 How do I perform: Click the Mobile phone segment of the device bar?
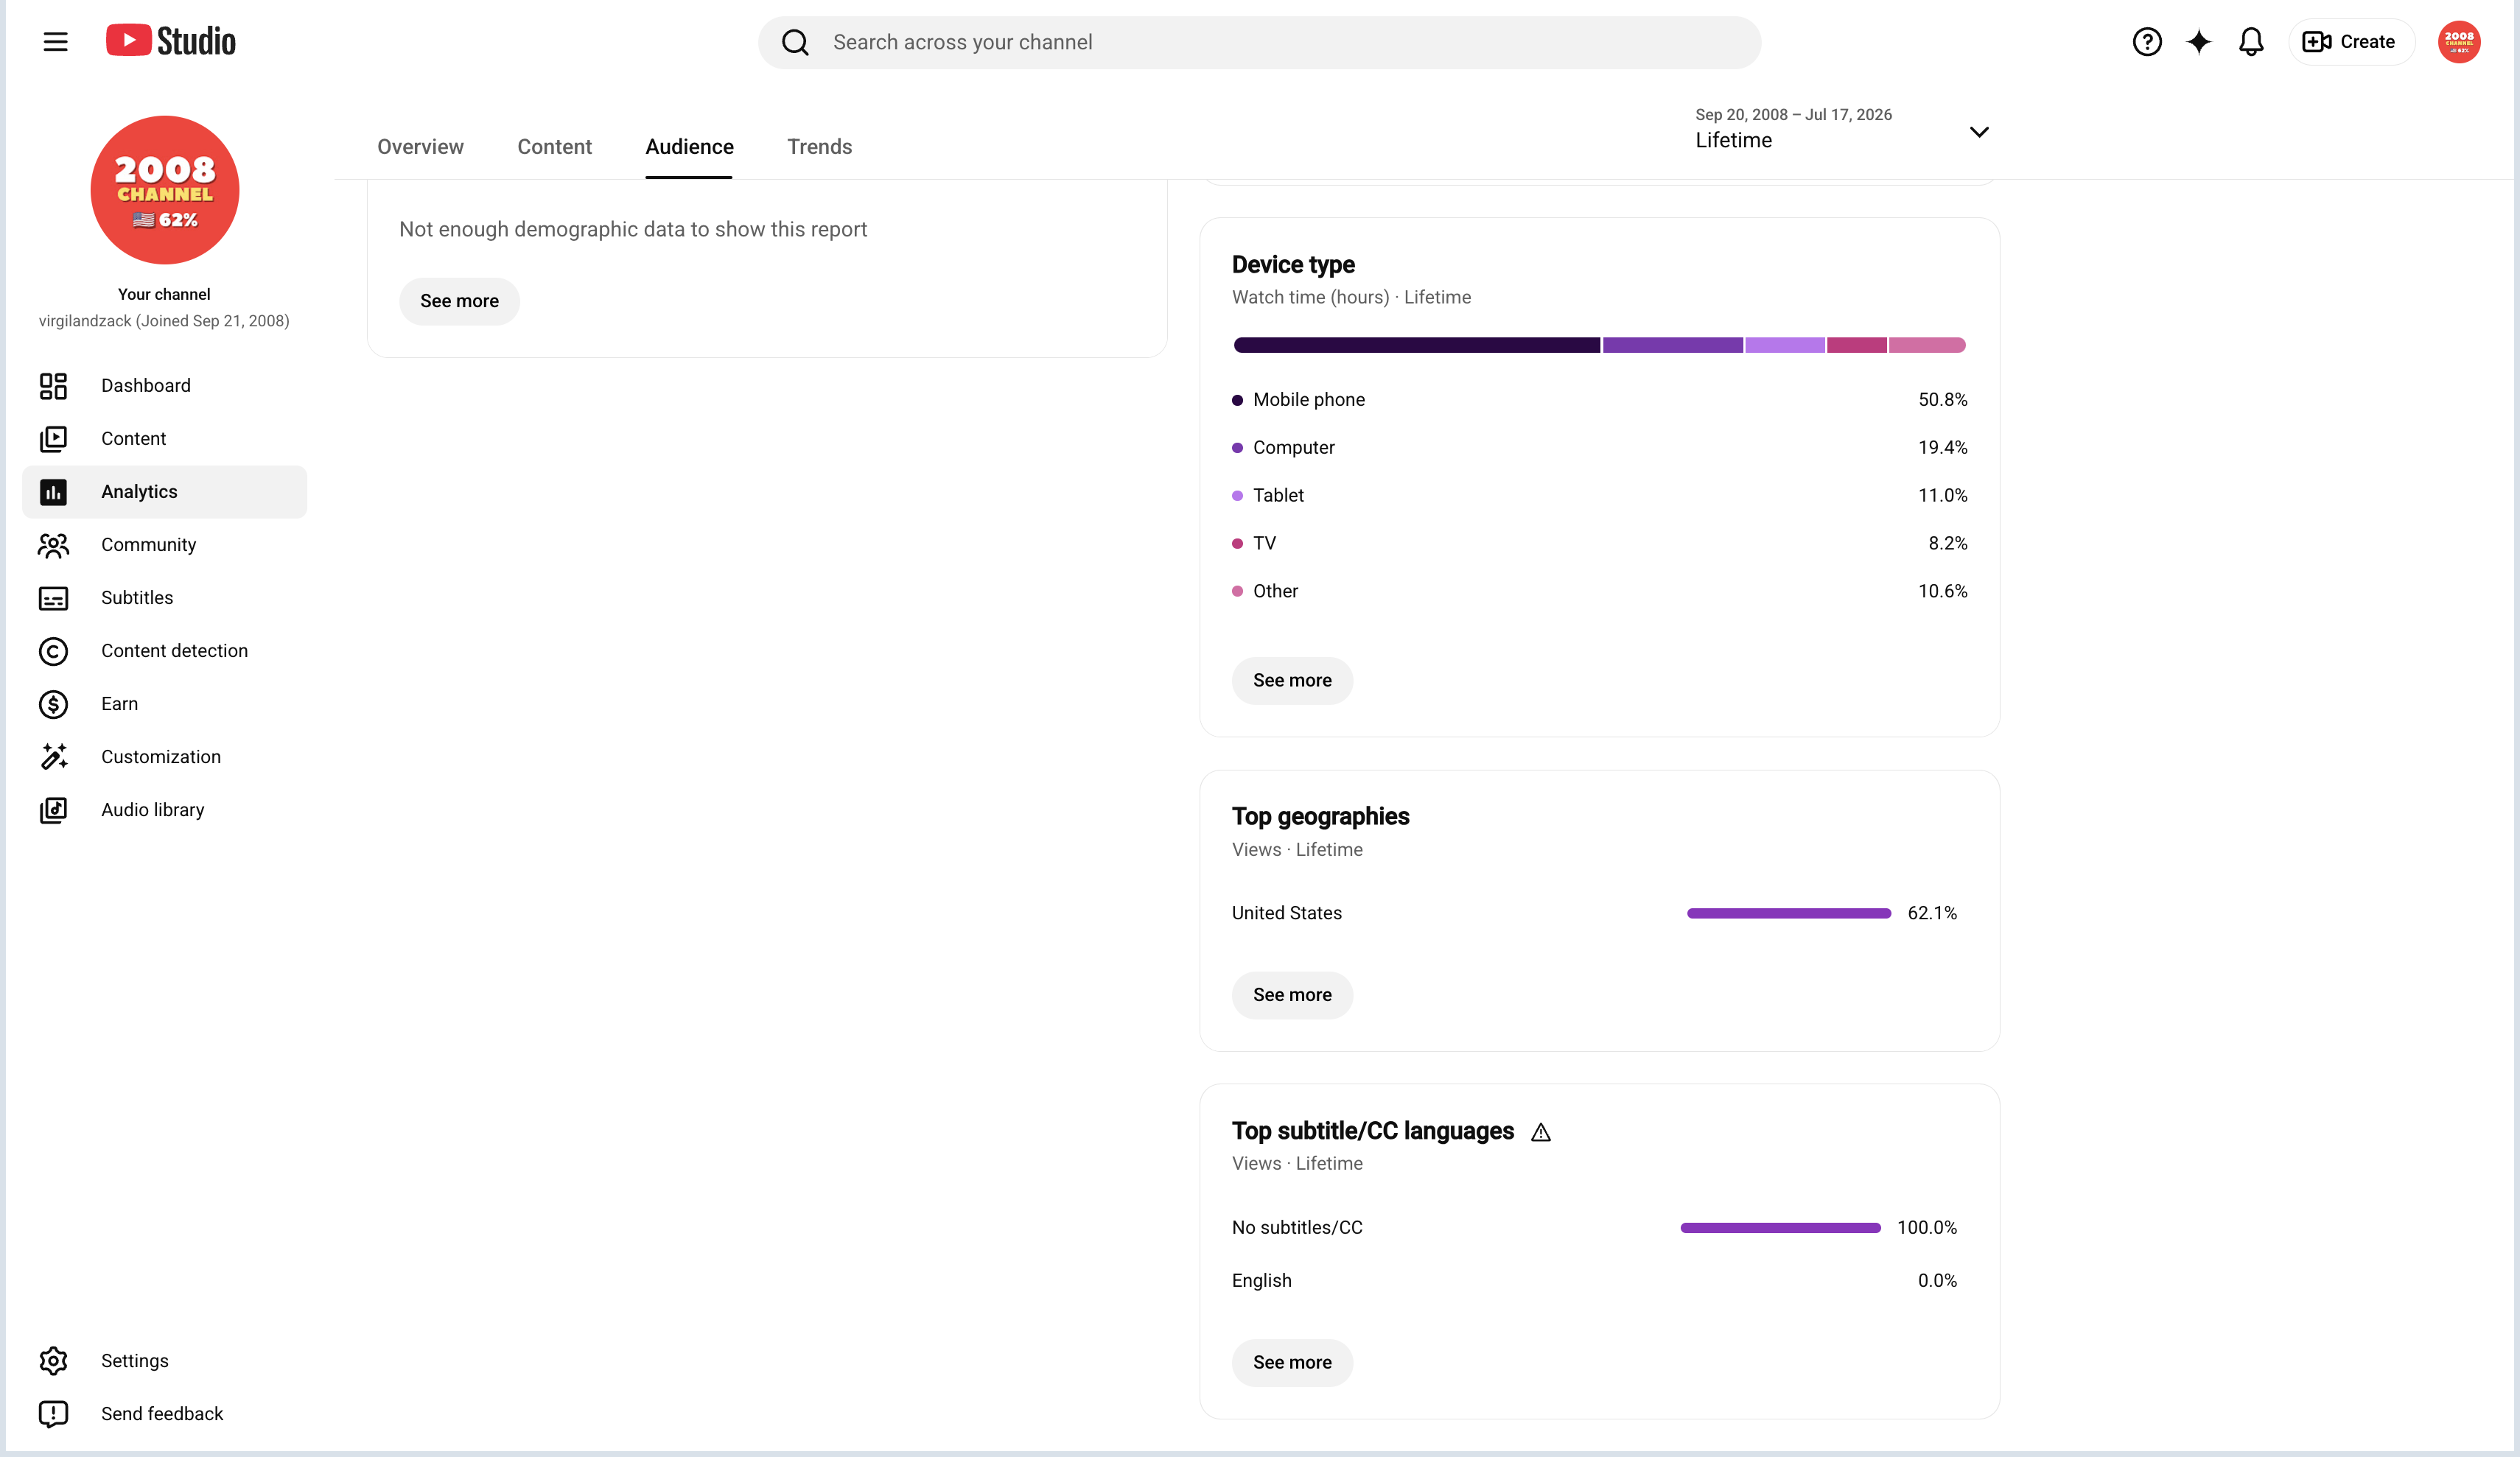coord(1417,345)
